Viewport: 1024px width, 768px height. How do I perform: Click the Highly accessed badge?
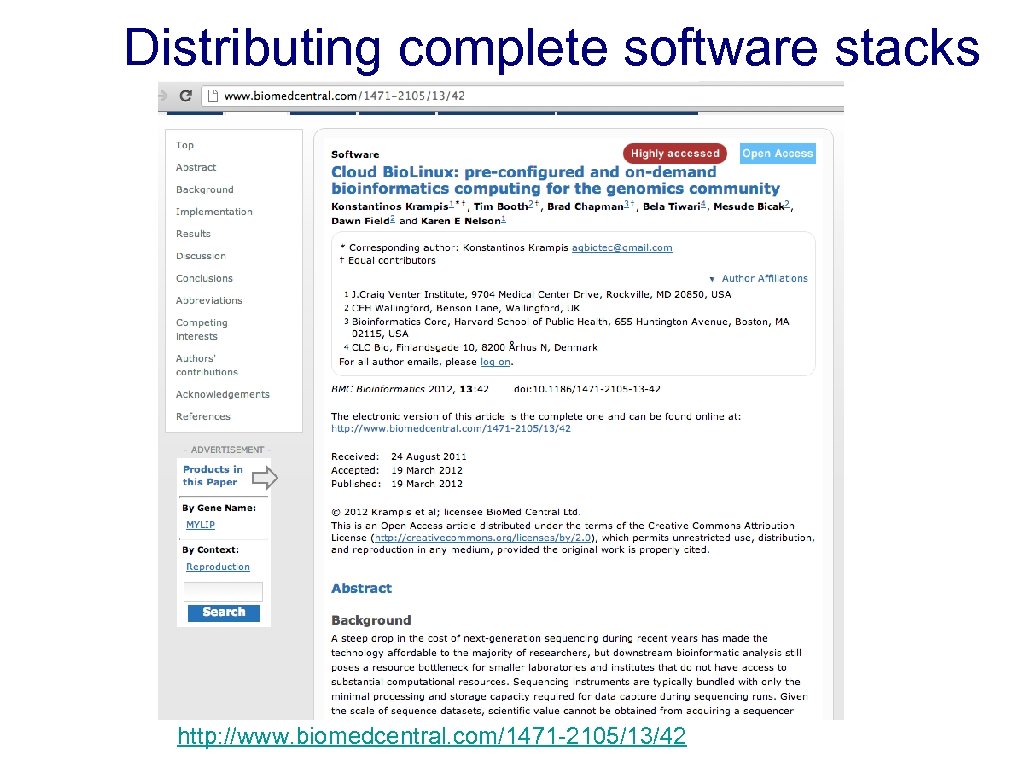click(x=675, y=153)
